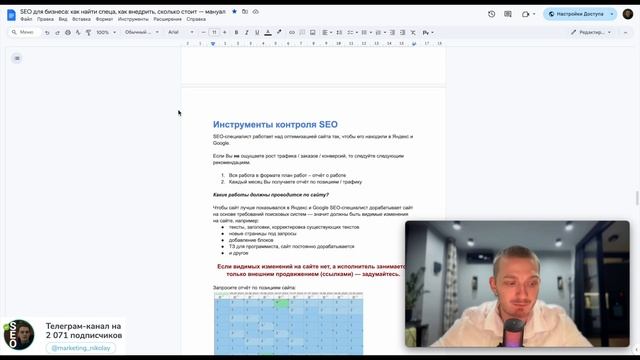The height and width of the screenshot is (360, 640).
Task: Clear text formatting
Action: click(413, 32)
